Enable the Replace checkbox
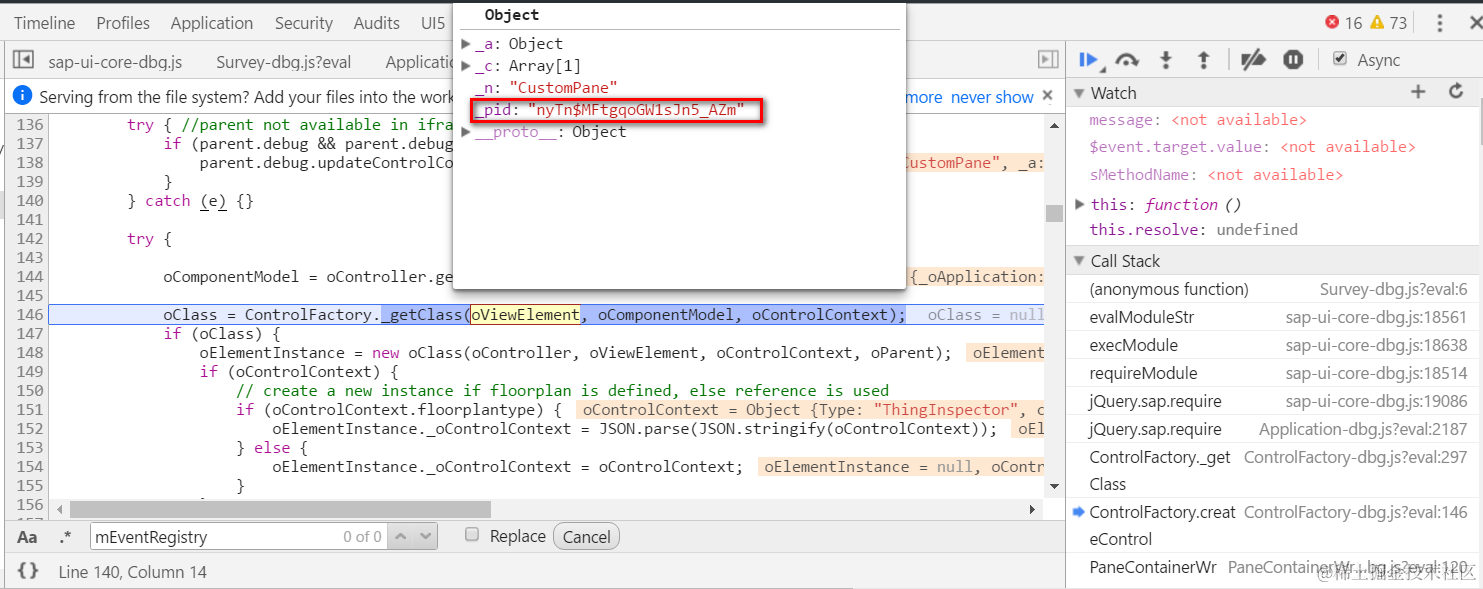Image resolution: width=1483 pixels, height=589 pixels. 472,535
